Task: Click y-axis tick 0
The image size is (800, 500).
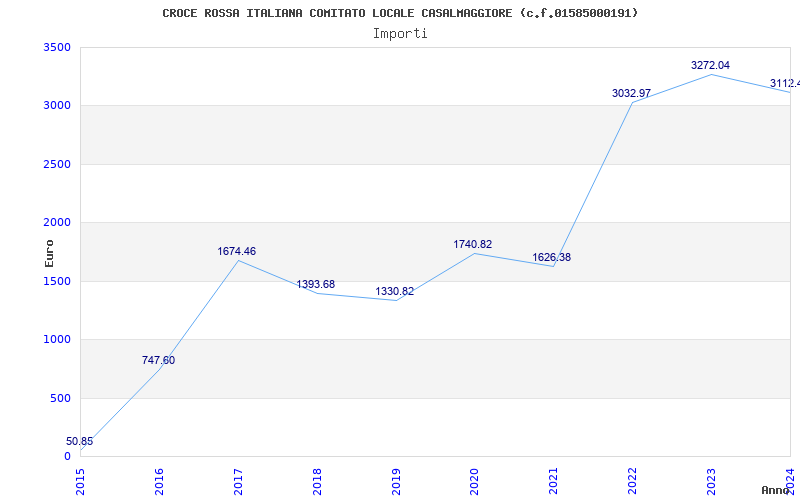Action: click(67, 456)
